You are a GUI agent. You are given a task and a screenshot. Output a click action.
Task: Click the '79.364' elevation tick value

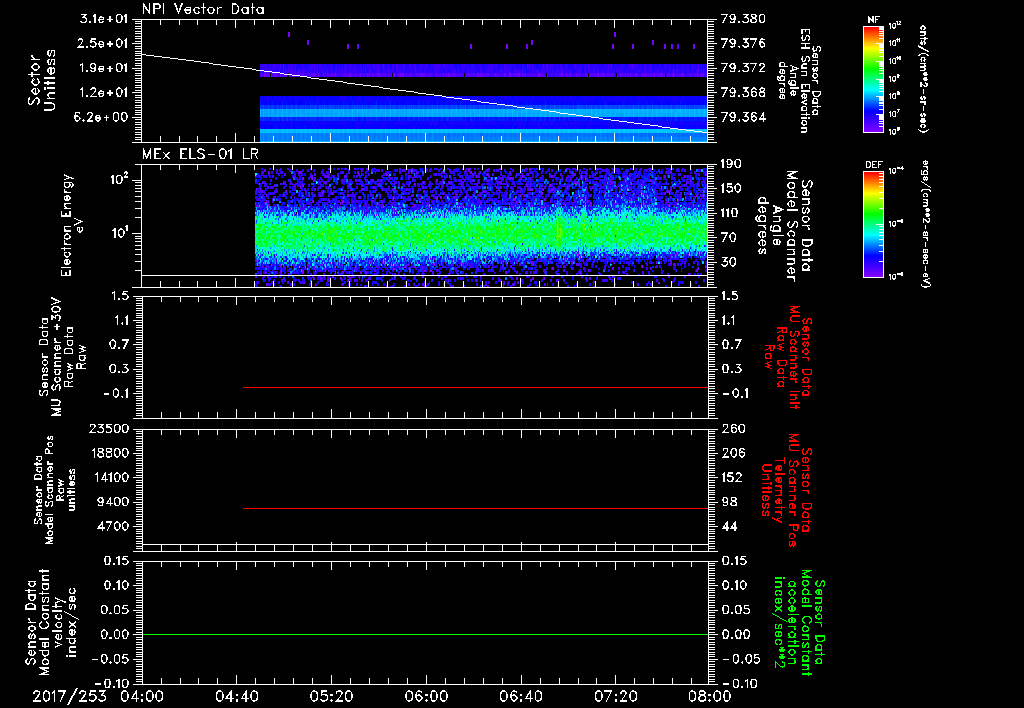point(743,118)
